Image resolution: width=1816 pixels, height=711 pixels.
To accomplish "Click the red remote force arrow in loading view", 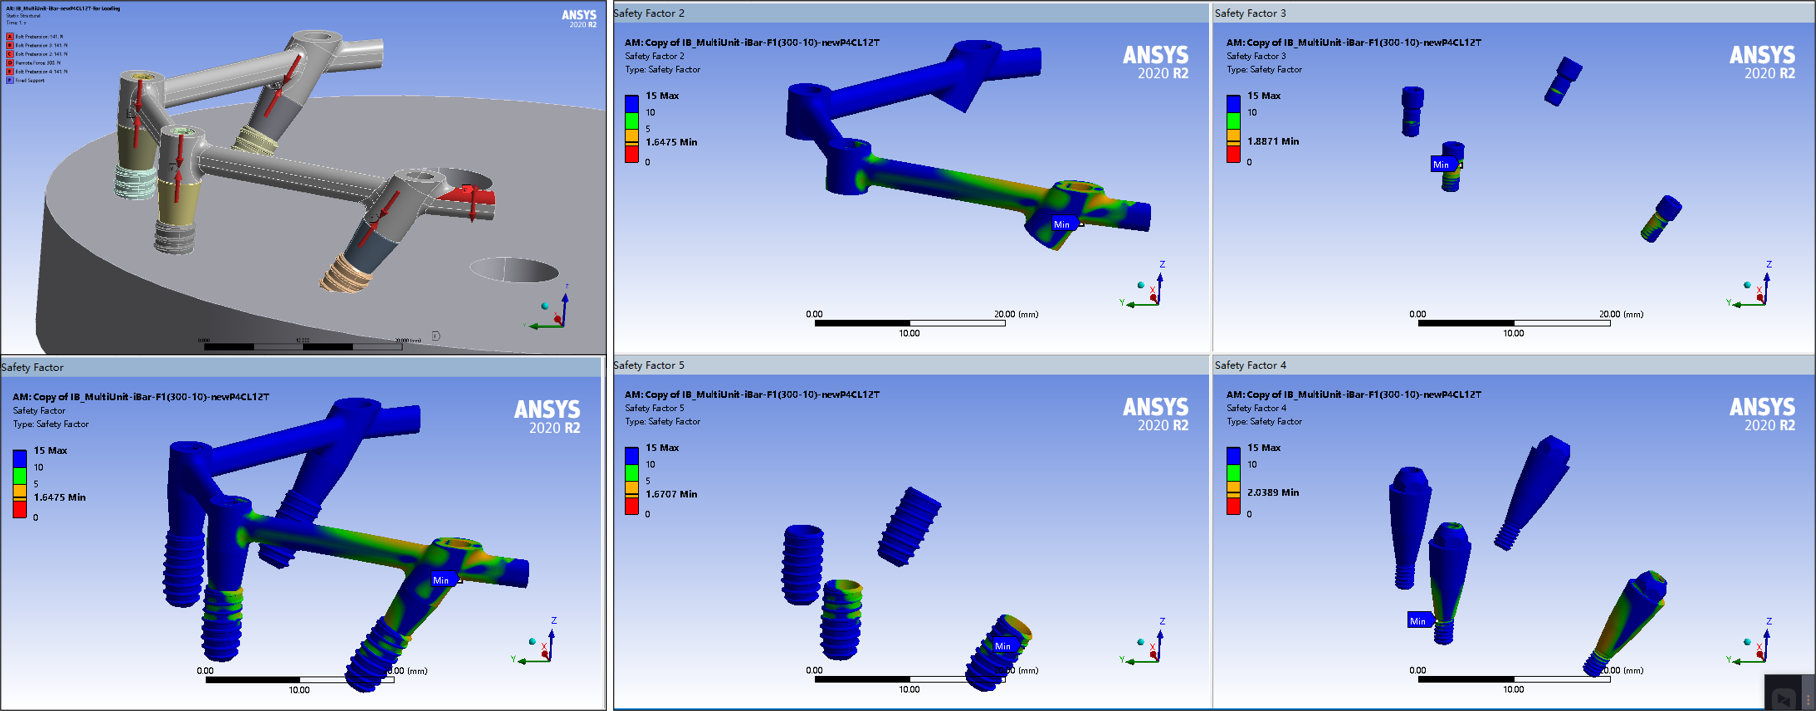I will point(473,206).
